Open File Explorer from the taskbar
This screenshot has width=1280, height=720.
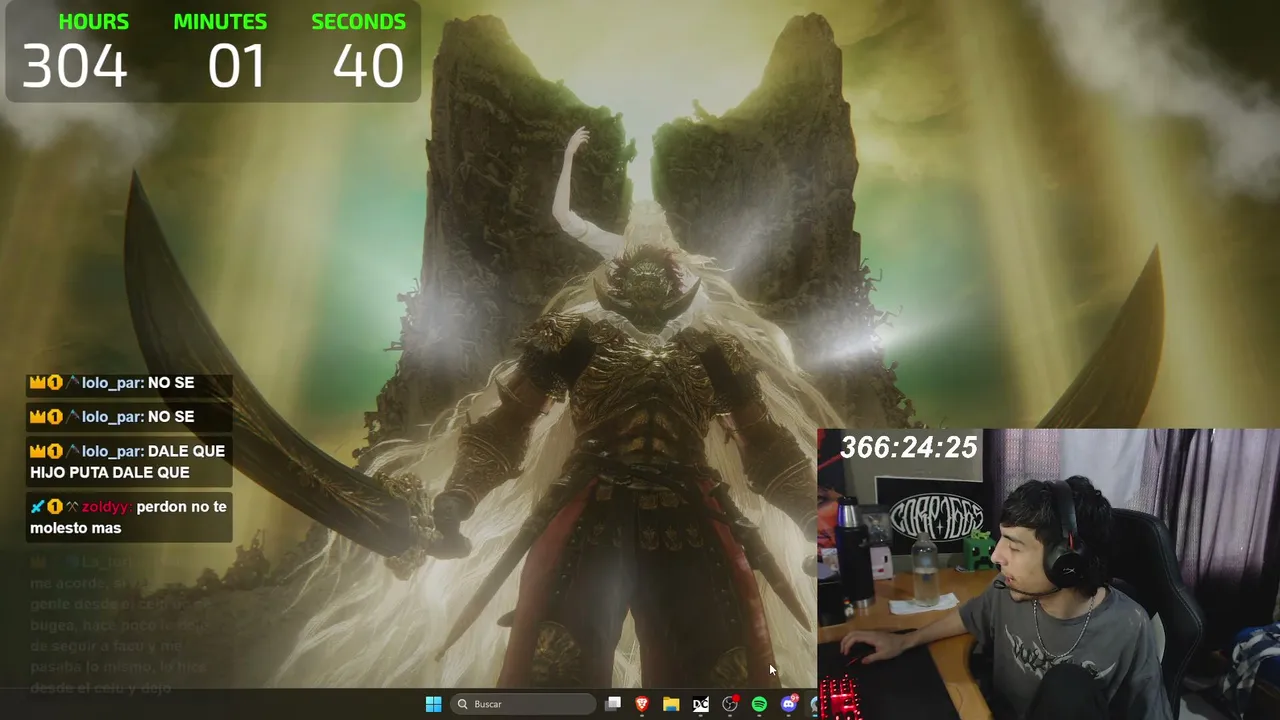[x=671, y=704]
